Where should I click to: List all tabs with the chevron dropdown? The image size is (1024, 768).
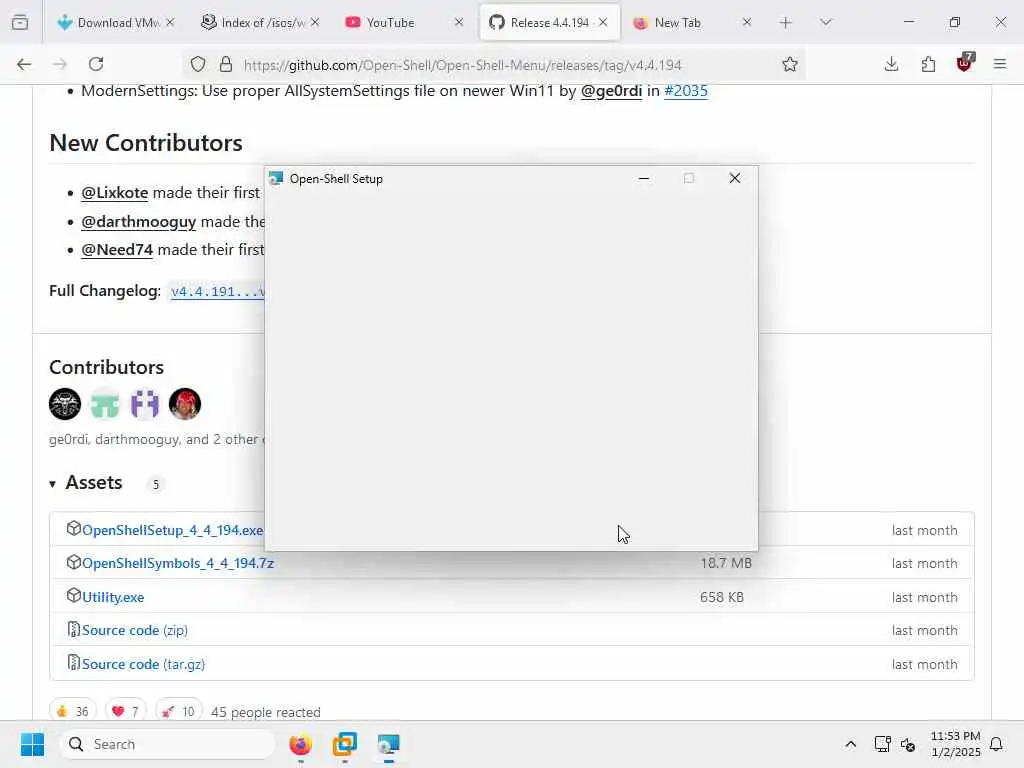coord(826,23)
